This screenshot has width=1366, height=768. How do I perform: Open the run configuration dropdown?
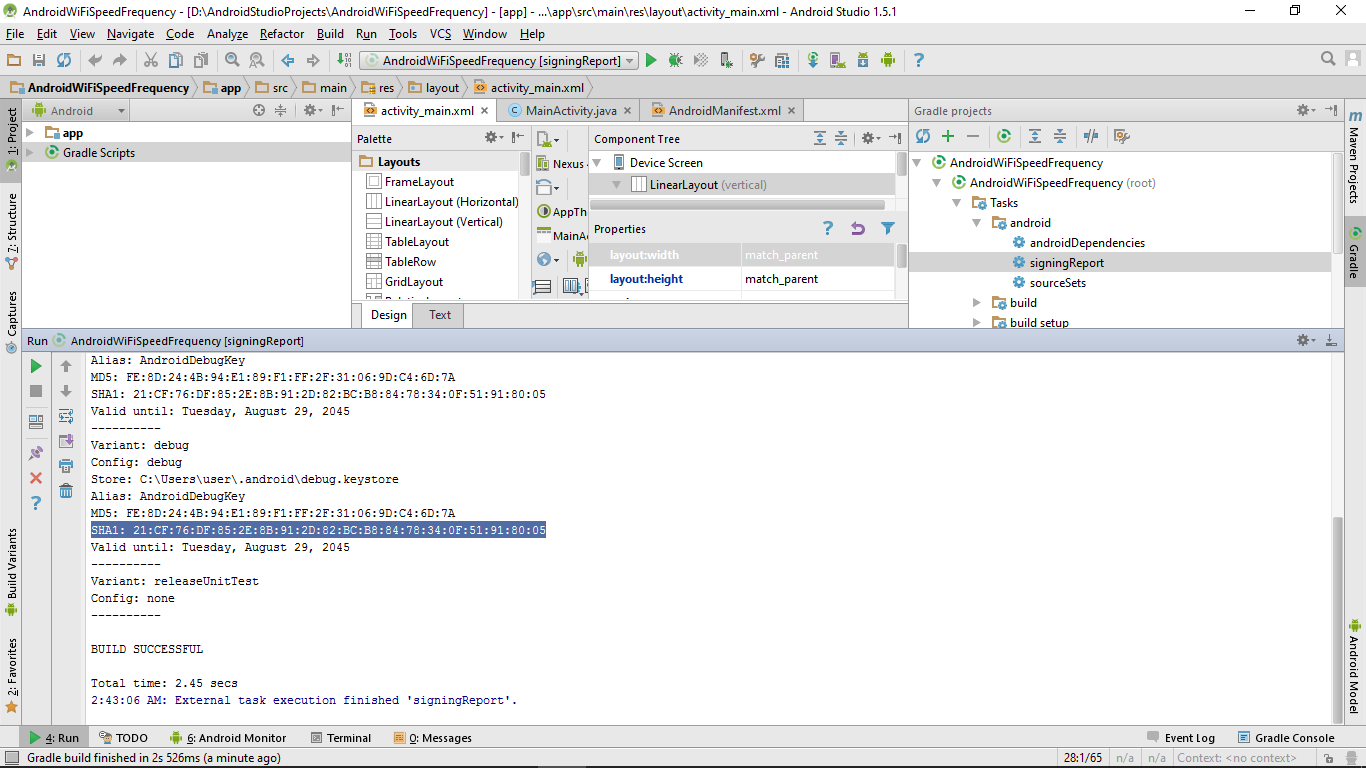click(499, 60)
